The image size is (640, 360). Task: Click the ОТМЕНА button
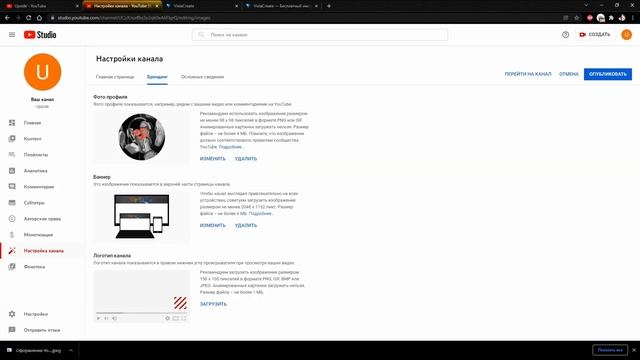click(x=569, y=74)
